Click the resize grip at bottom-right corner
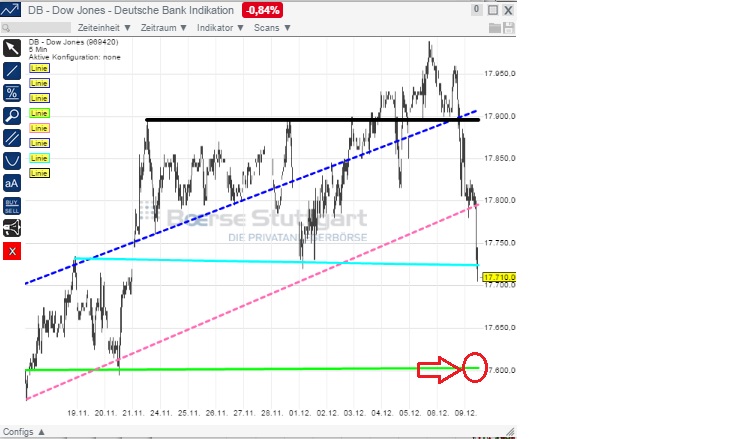 pos(510,431)
